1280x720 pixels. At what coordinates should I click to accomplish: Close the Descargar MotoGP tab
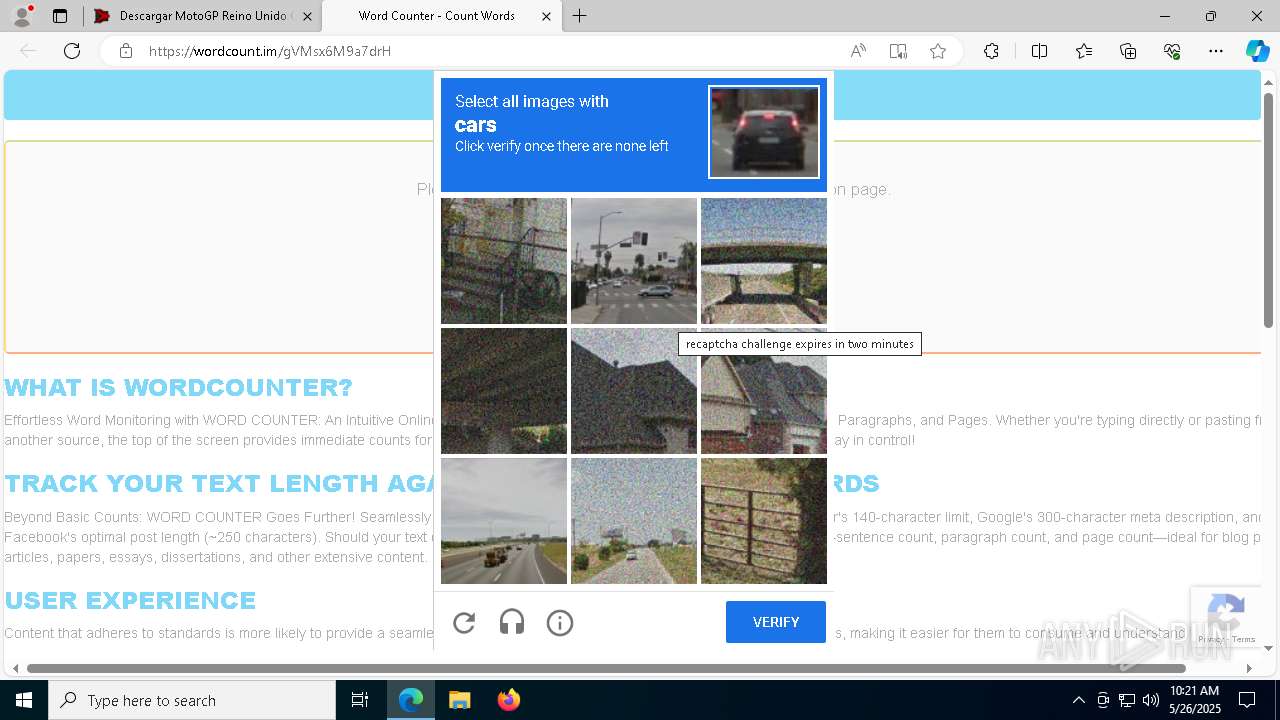[x=307, y=16]
